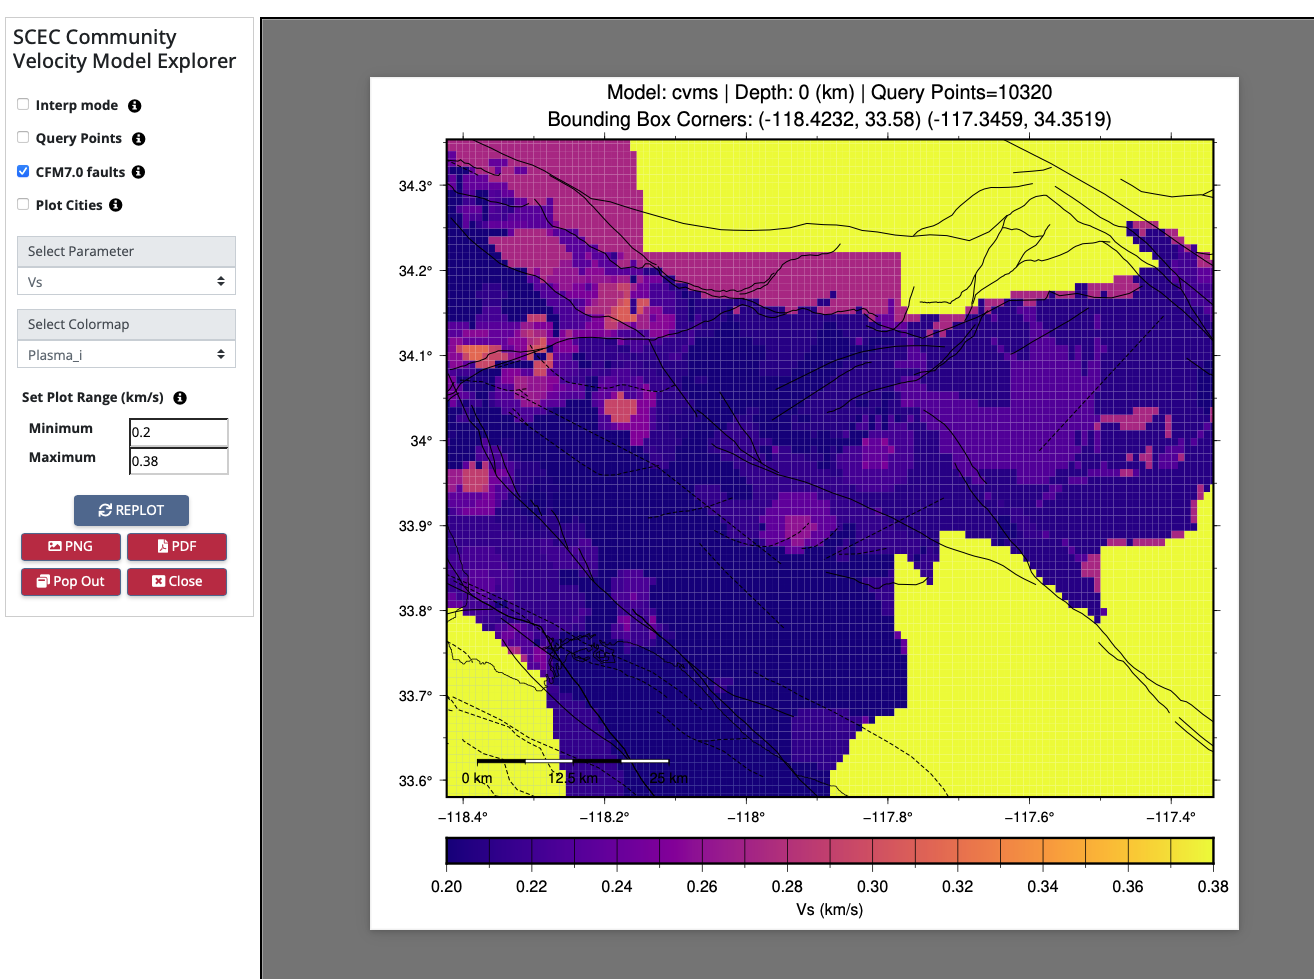Screen dimensions: 1314x979
Task: Click info icon beside Plot Cities
Action: [116, 205]
